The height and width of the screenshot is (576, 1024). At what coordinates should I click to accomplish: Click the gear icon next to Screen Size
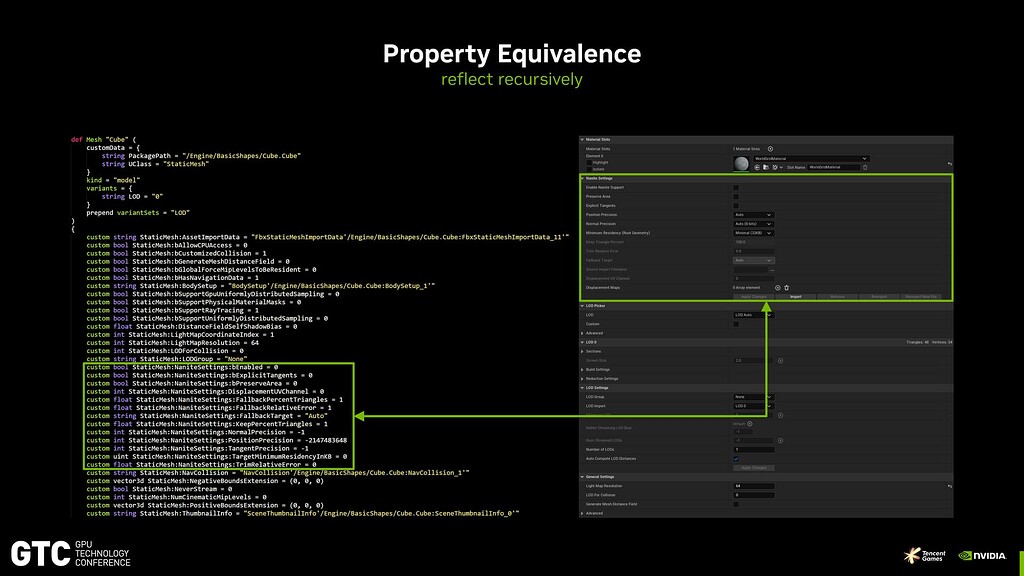[780, 360]
